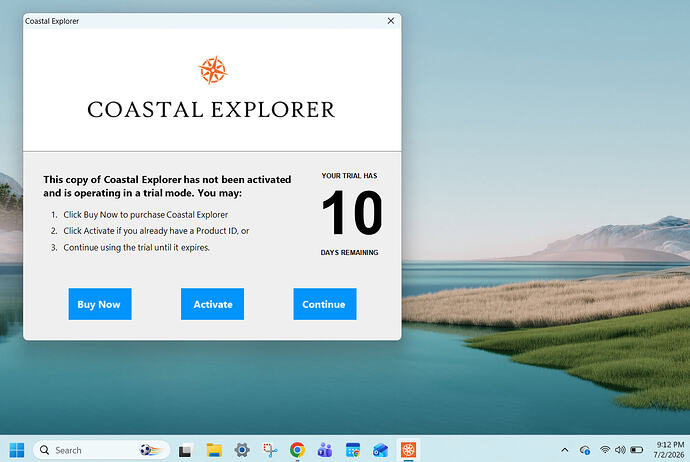Click the Activate button
690x462 pixels.
212,304
